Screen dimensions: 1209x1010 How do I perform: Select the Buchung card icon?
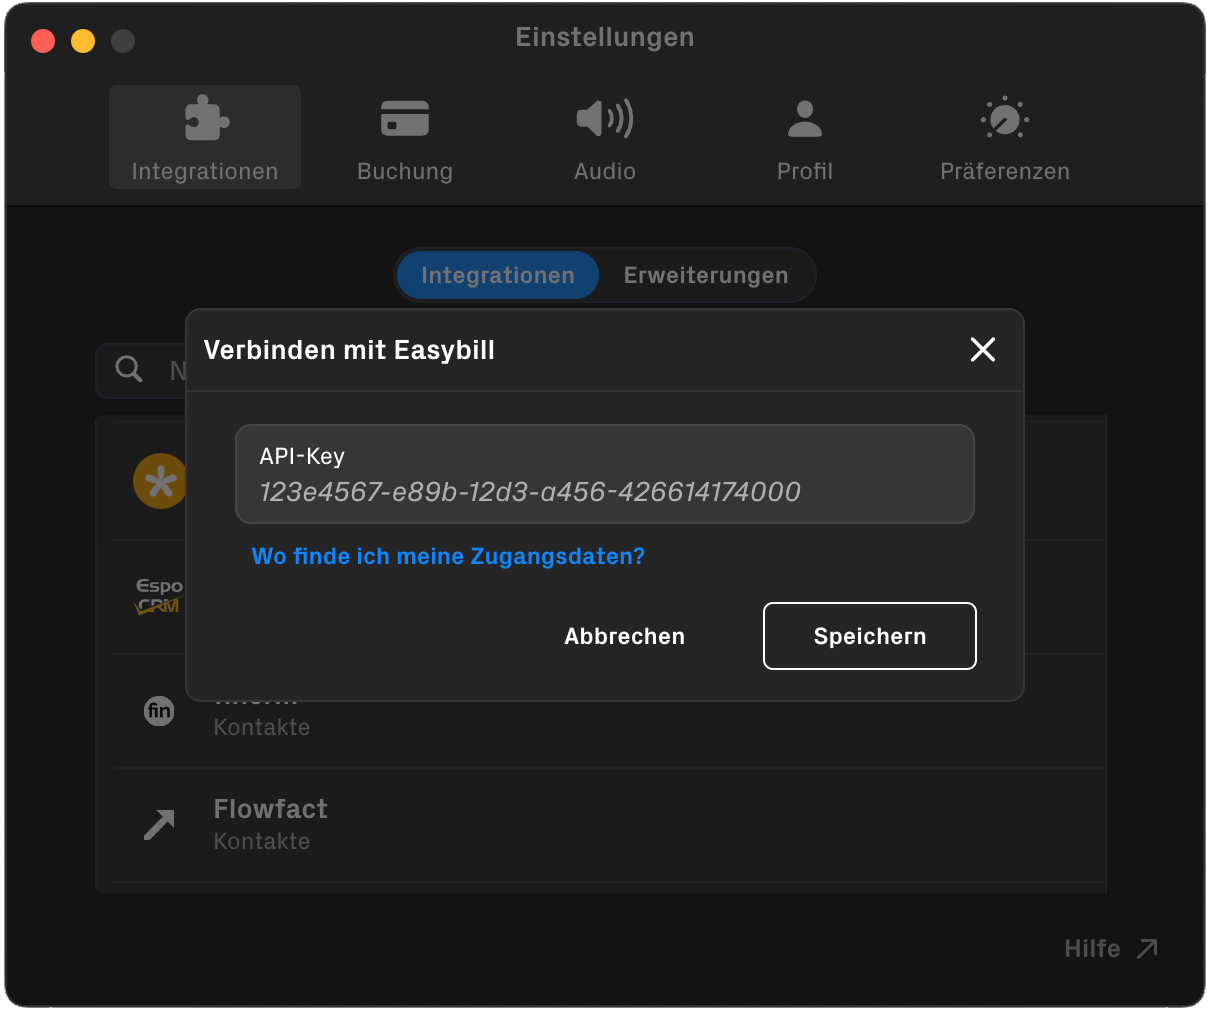point(404,117)
